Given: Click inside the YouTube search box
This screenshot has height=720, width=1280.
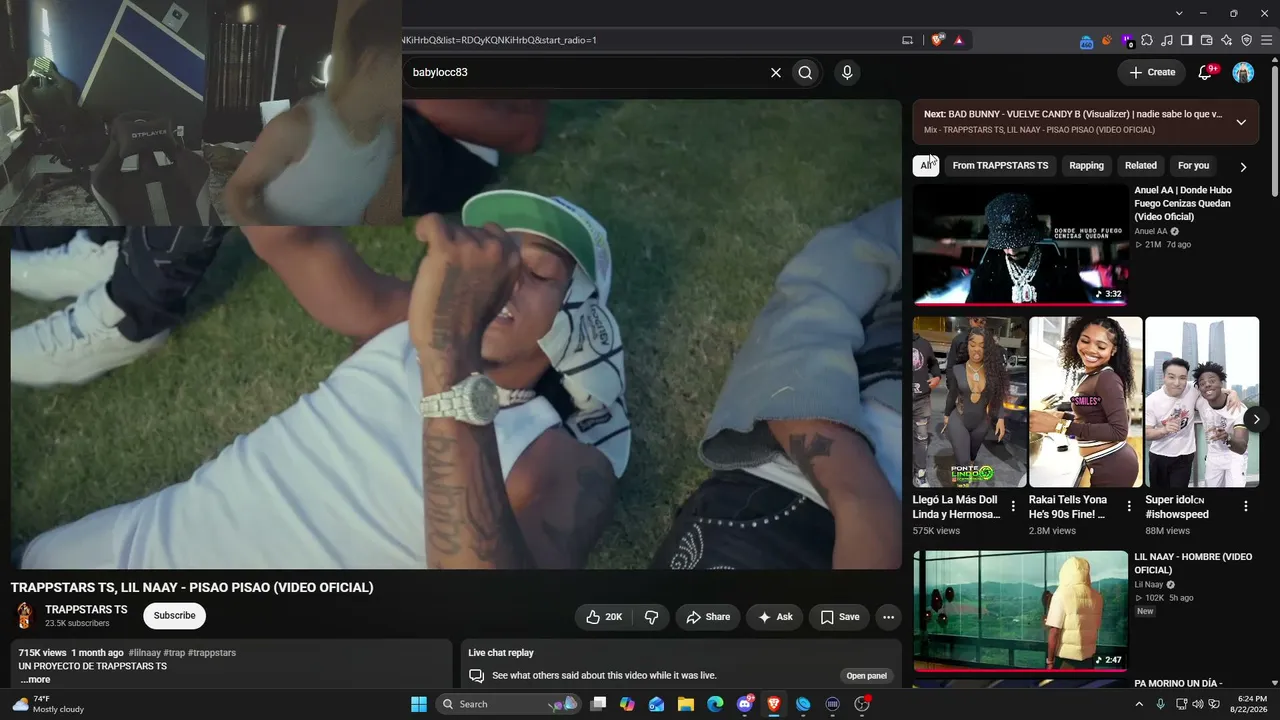Looking at the screenshot, I should coord(587,72).
